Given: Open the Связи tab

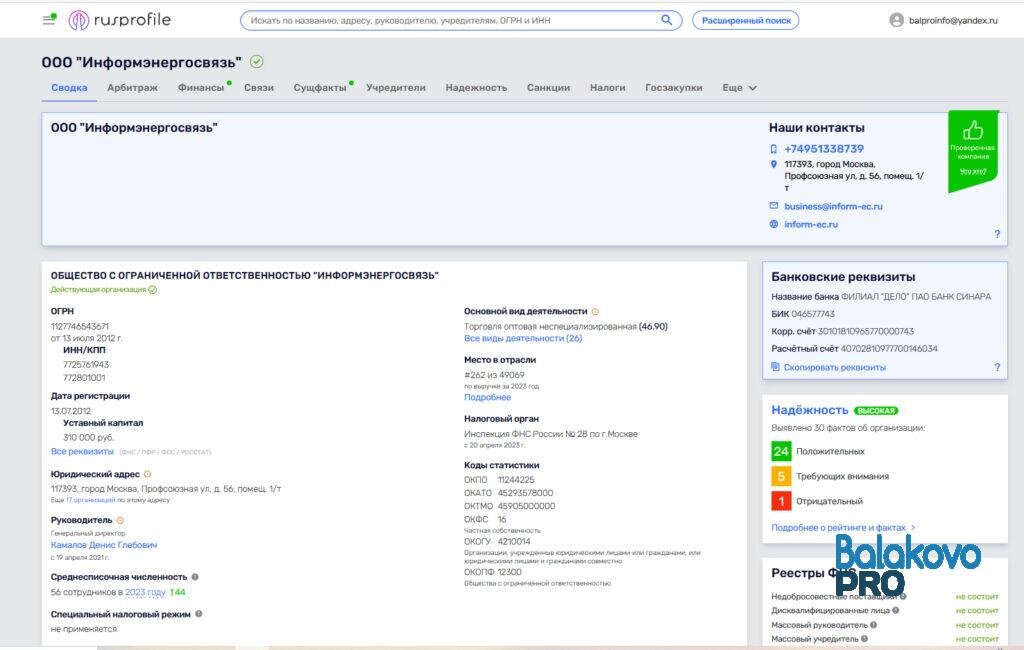Looking at the screenshot, I should tap(259, 88).
